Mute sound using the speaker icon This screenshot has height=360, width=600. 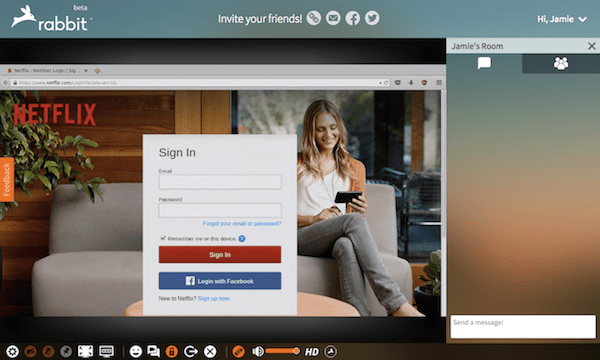pos(258,351)
